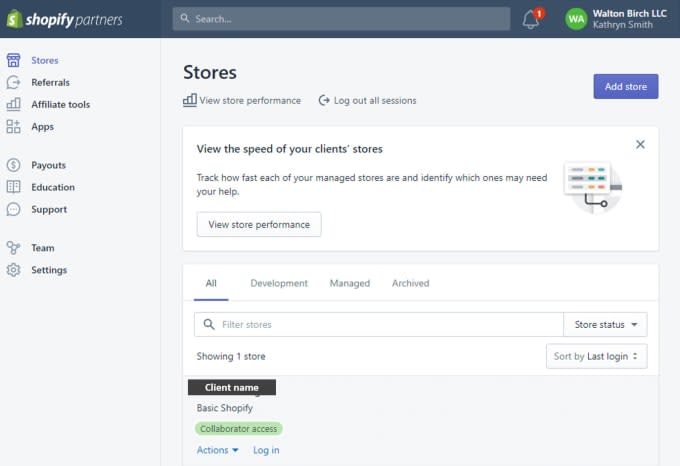Screen dimensions: 680x466
Task: Select the All stores tab
Action: point(211,283)
